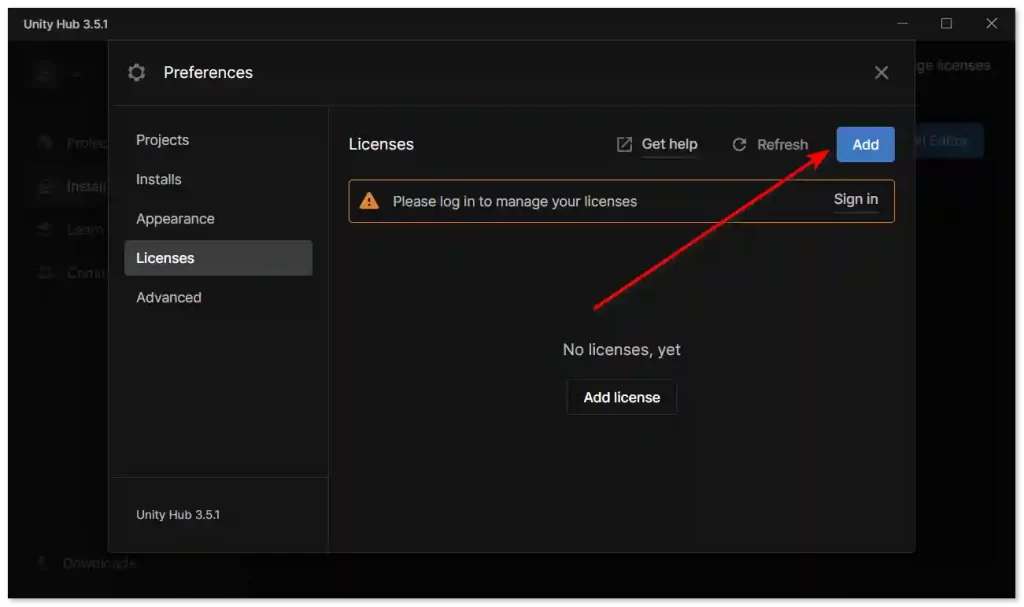The width and height of the screenshot is (1024, 607).
Task: Click the Add license button
Action: point(621,397)
